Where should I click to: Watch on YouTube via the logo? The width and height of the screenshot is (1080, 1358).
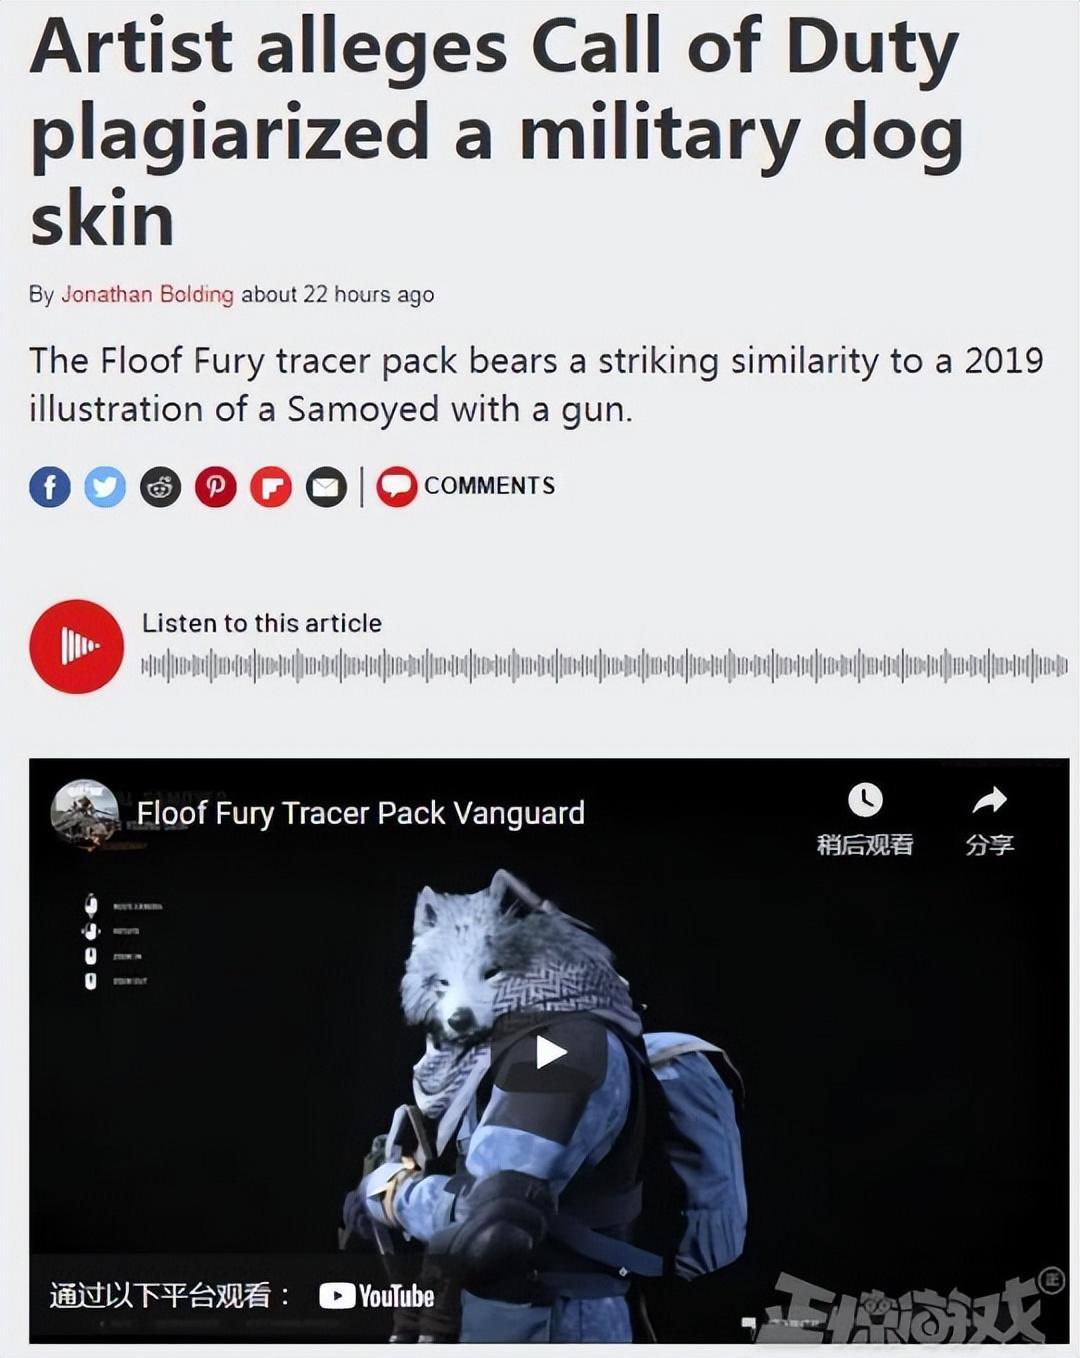(x=376, y=1296)
